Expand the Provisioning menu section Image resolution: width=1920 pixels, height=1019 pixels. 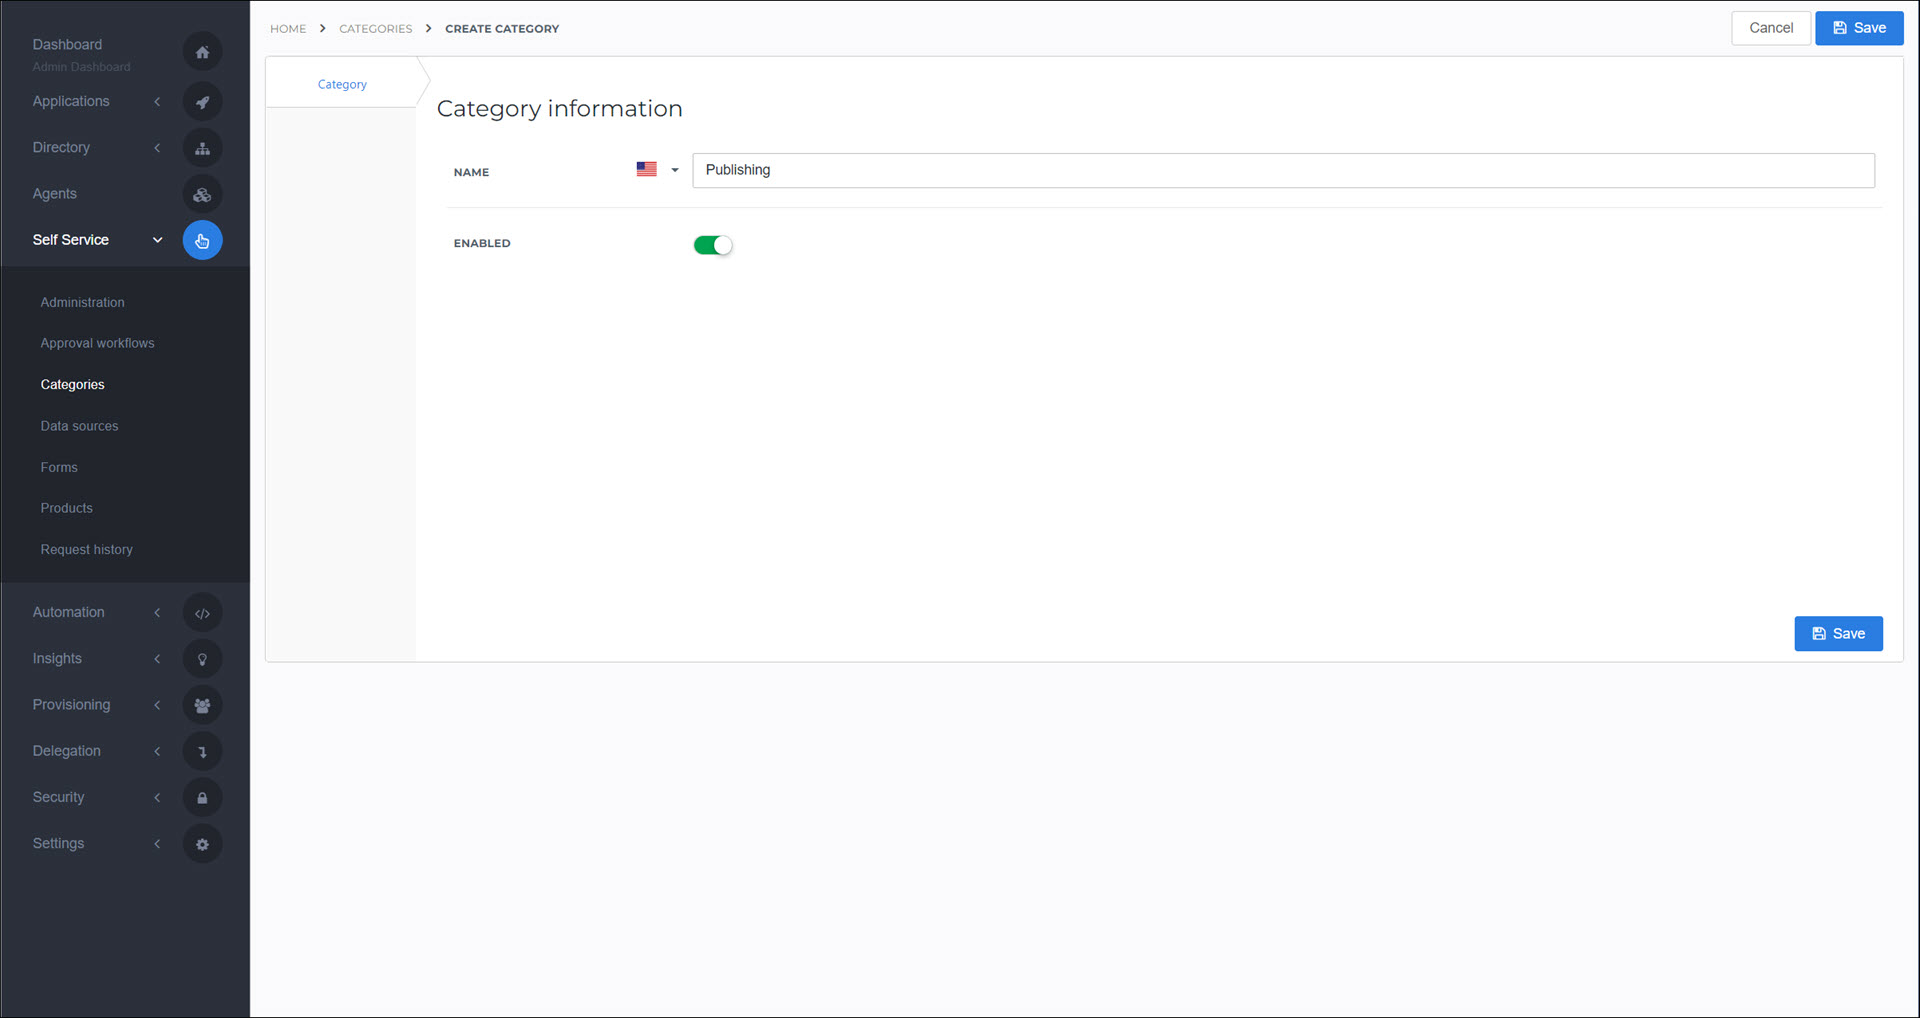pyautogui.click(x=157, y=705)
